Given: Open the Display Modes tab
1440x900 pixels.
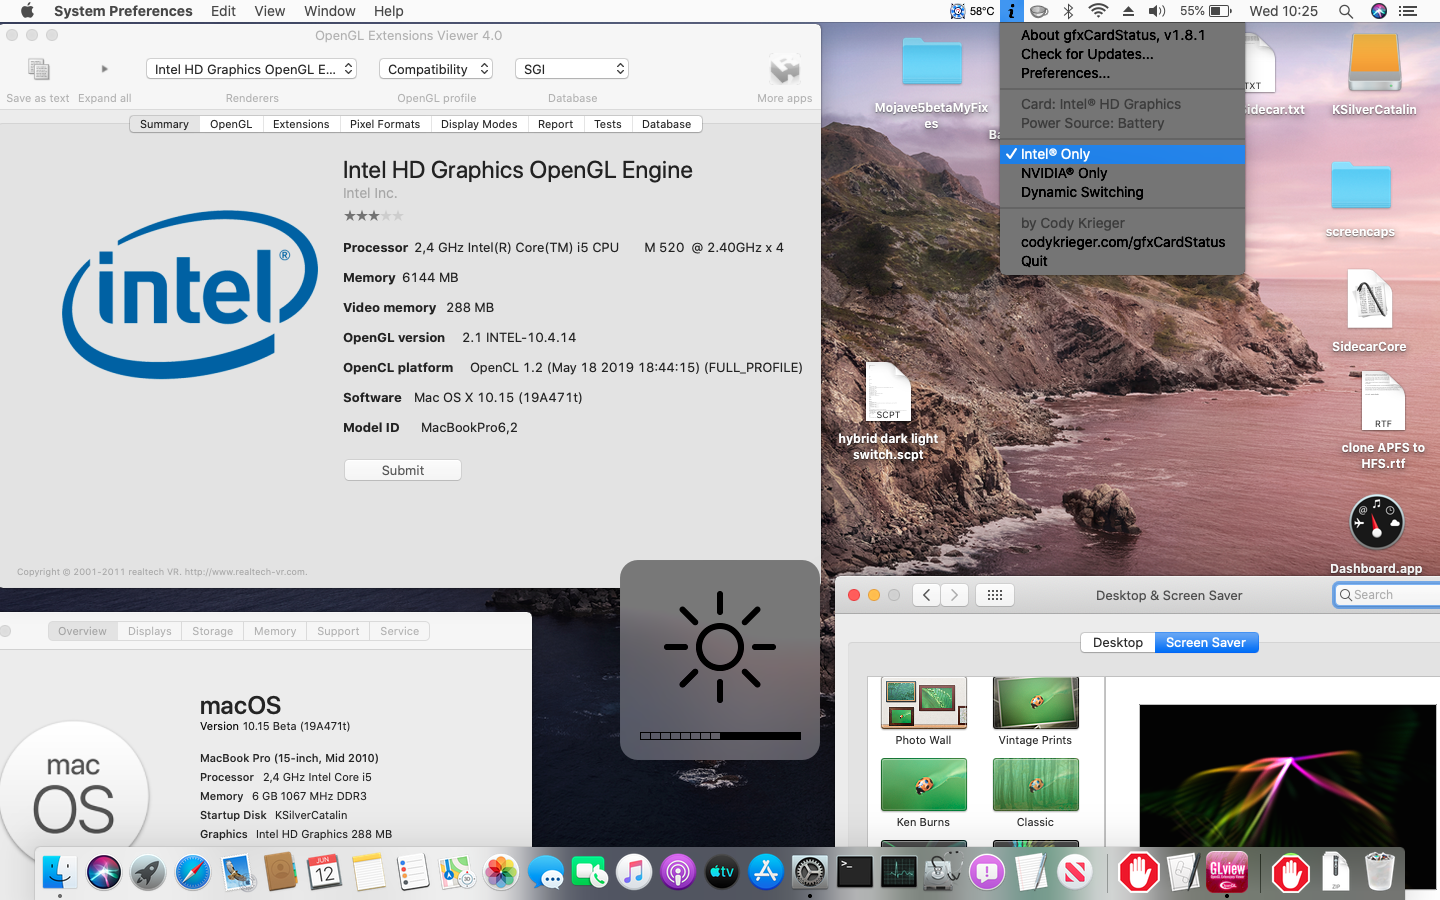Looking at the screenshot, I should tap(479, 124).
